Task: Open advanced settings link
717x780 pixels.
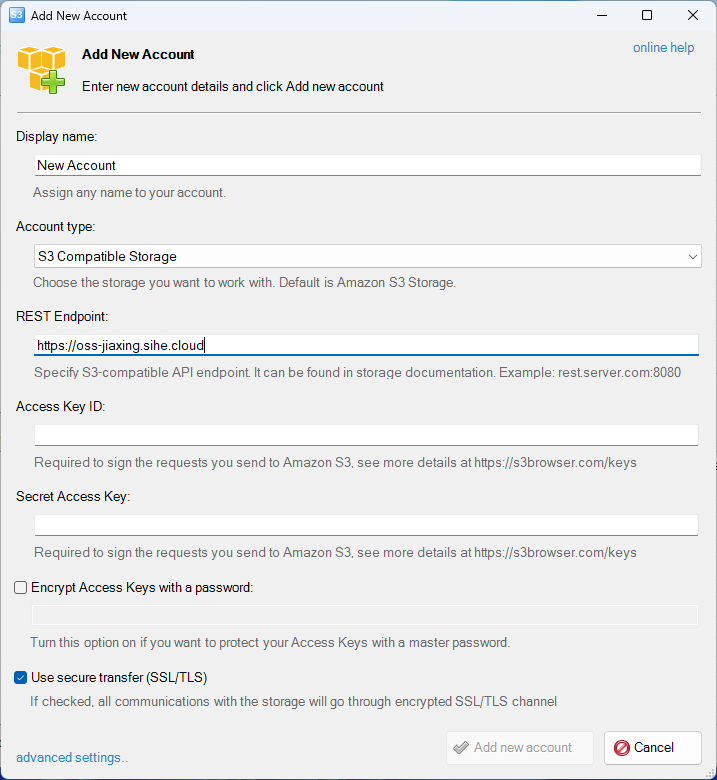Action: [72, 758]
